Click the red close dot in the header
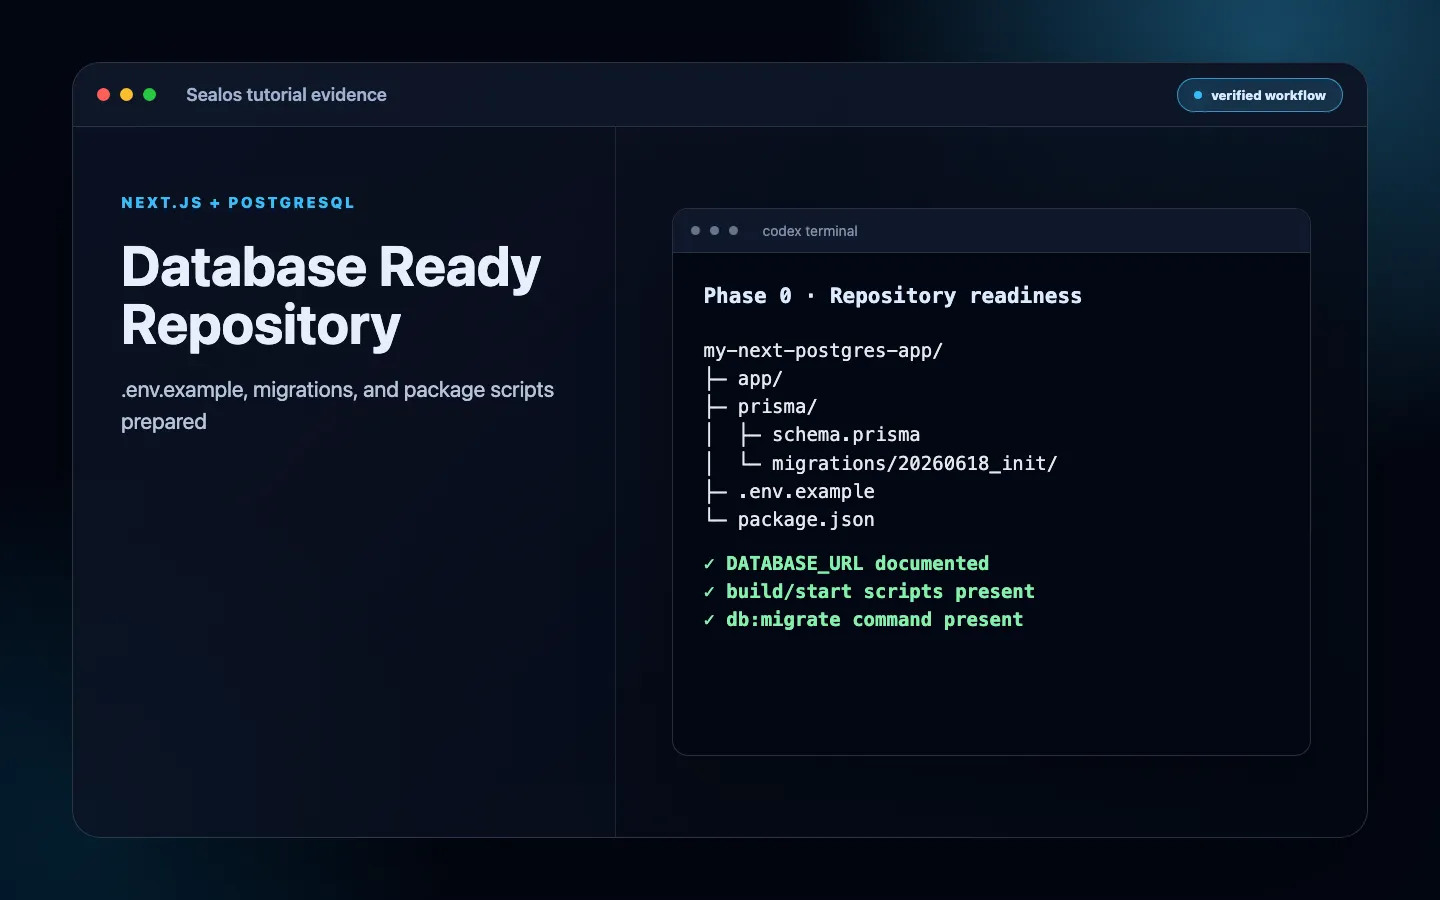The height and width of the screenshot is (900, 1440). pos(103,95)
